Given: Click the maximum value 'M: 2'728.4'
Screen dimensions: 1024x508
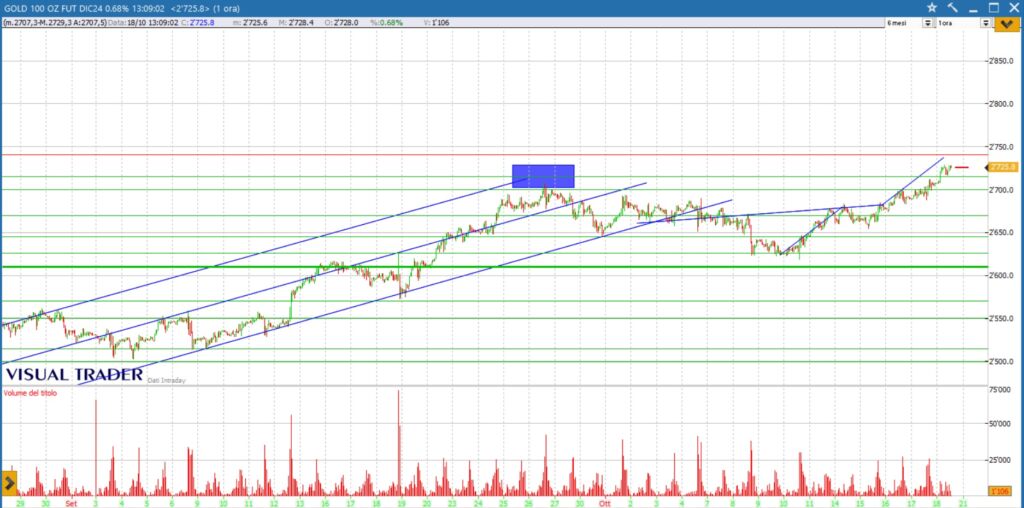Looking at the screenshot, I should (x=296, y=23).
